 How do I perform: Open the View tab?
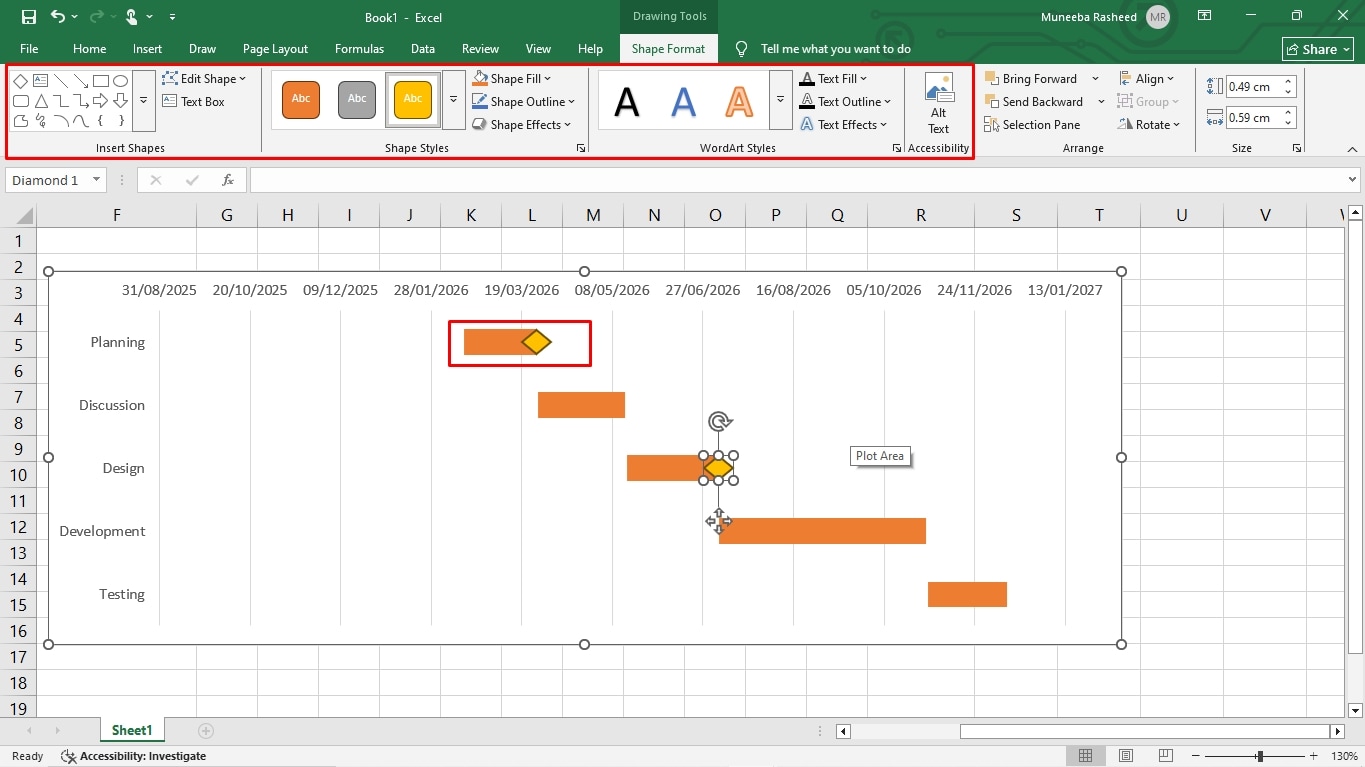coord(538,49)
